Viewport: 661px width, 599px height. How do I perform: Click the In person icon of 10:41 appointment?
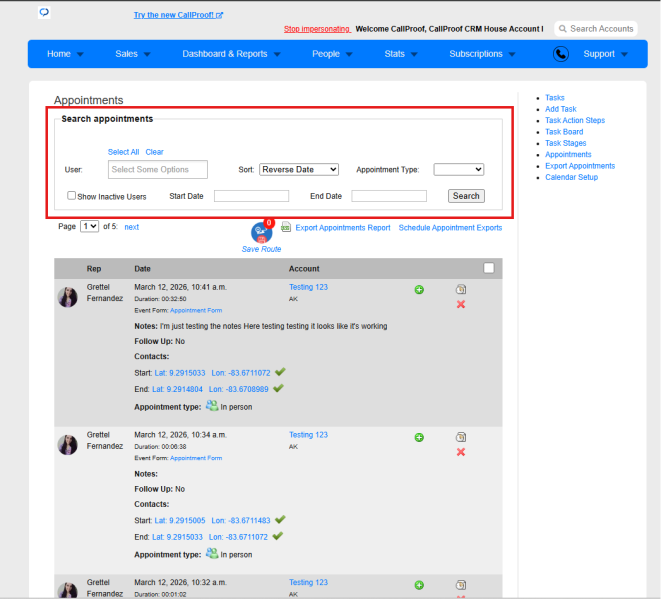212,406
